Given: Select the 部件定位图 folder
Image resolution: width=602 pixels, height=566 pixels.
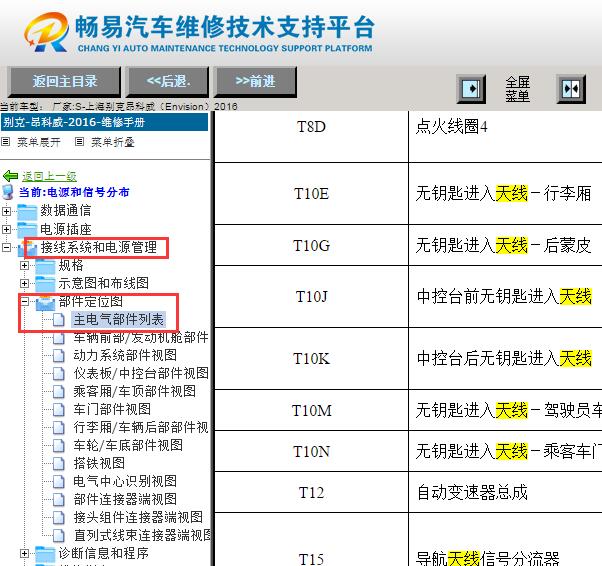Looking at the screenshot, I should click(91, 301).
